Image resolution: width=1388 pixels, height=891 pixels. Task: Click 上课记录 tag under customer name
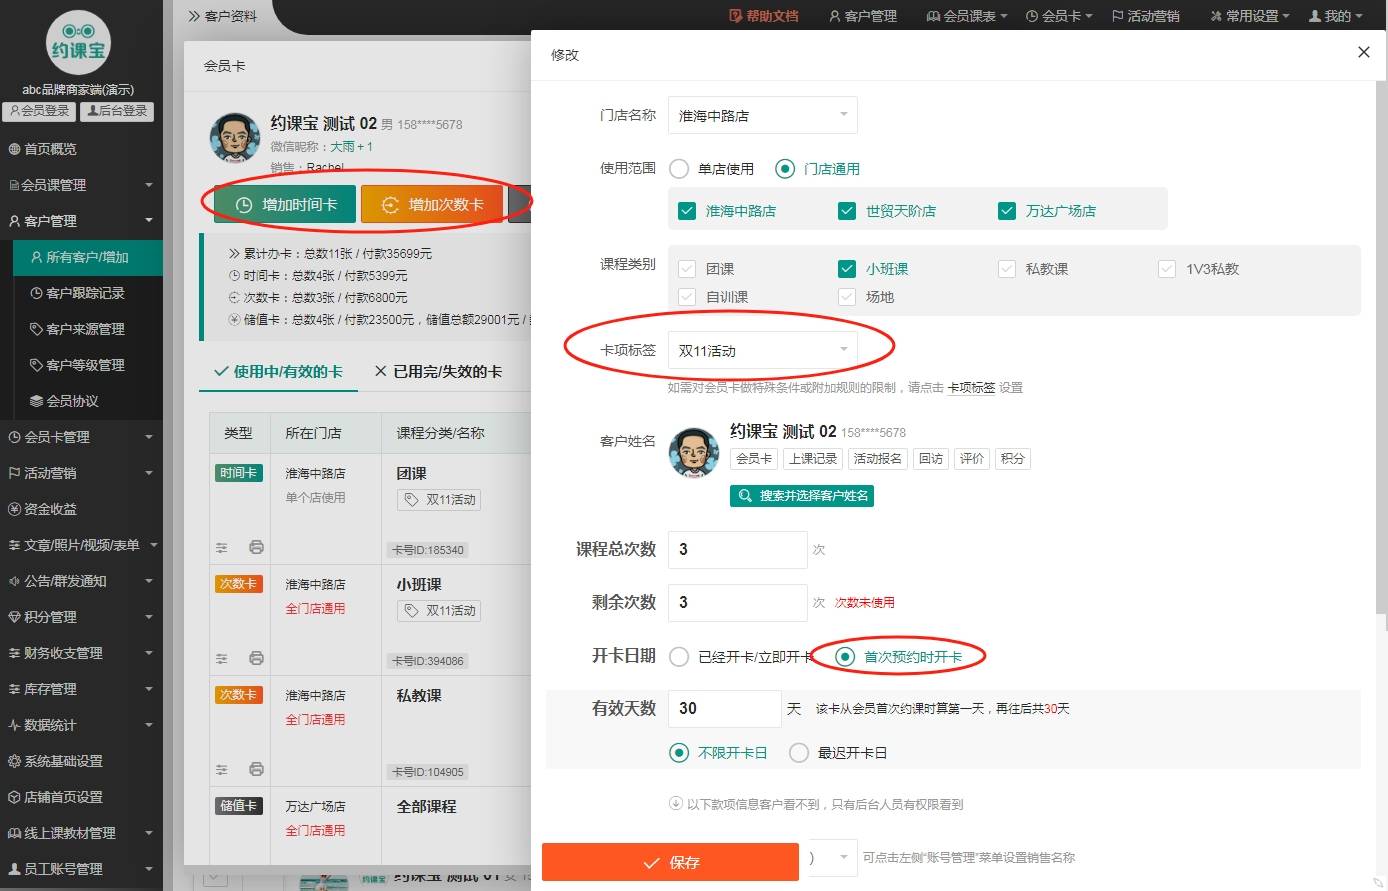812,458
